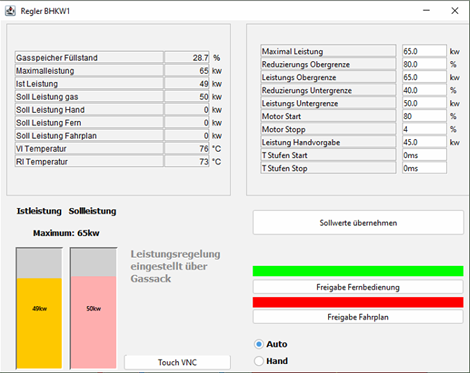Minimize the Regler BHKW1 window
Image resolution: width=470 pixels, height=373 pixels.
(426, 11)
